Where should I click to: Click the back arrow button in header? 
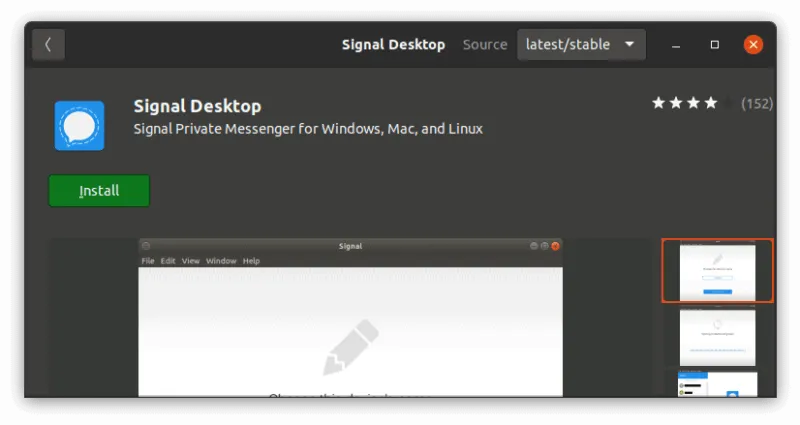[x=48, y=45]
